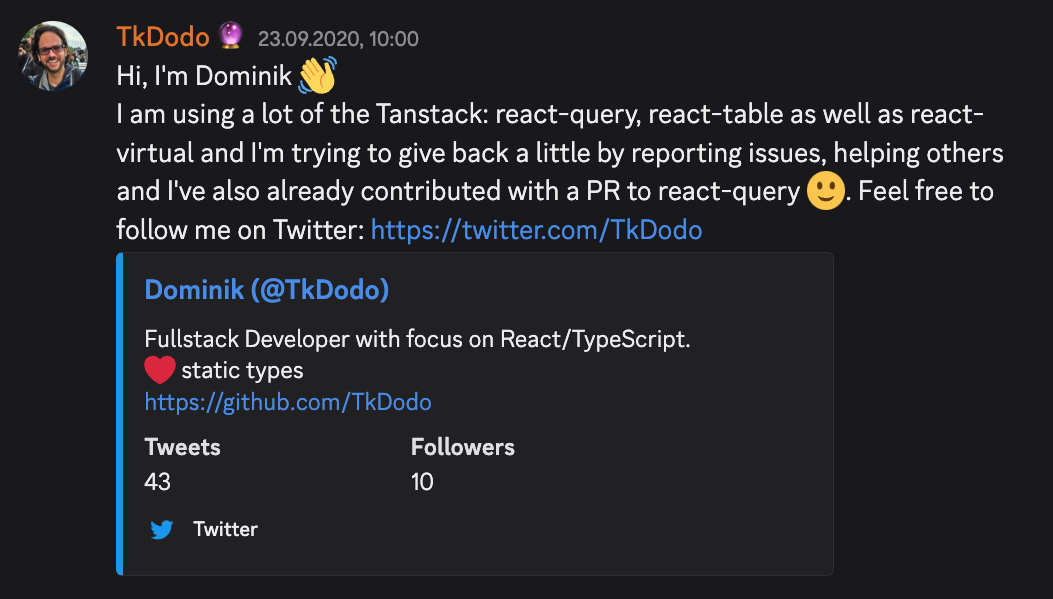Click the message timestamp 23.09.2020, 10:00
Screen dimensions: 1053x599
point(337,39)
